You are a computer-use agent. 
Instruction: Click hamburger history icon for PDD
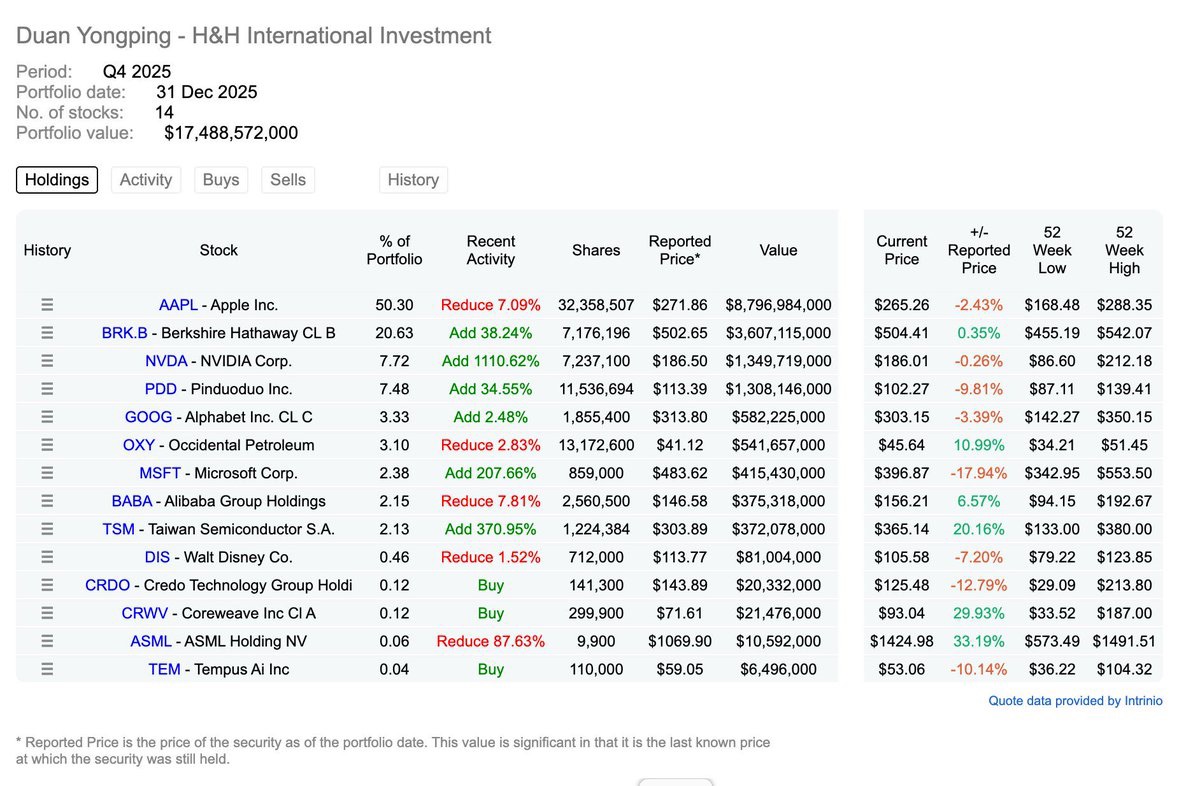coord(47,389)
